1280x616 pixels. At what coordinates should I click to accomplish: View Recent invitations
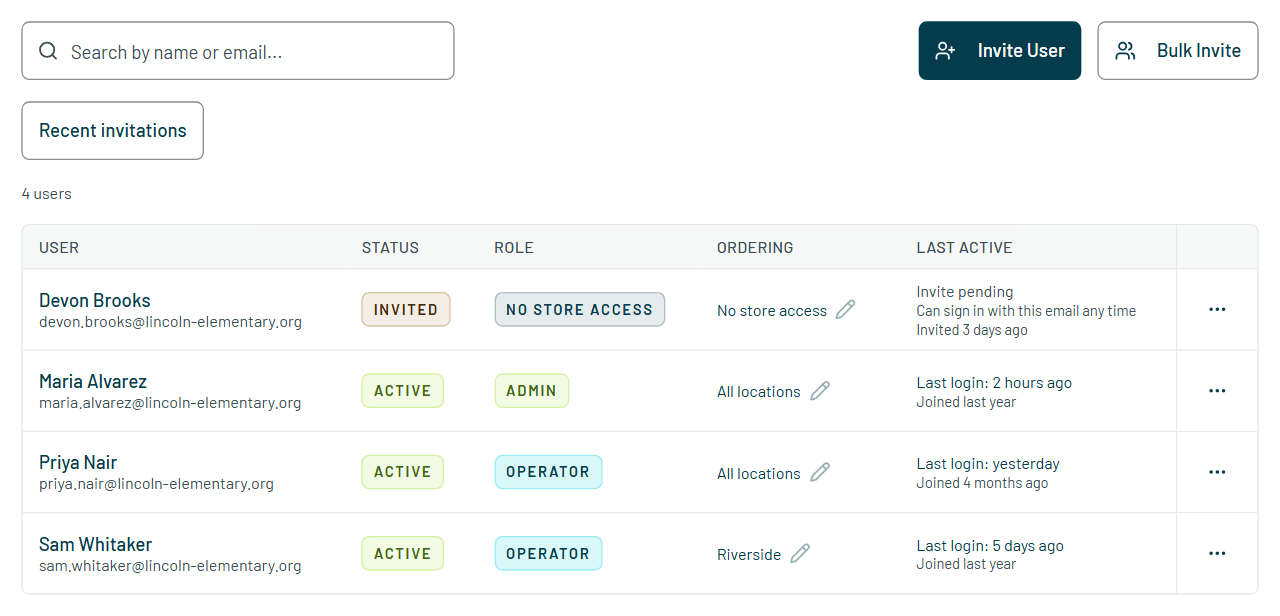click(113, 131)
